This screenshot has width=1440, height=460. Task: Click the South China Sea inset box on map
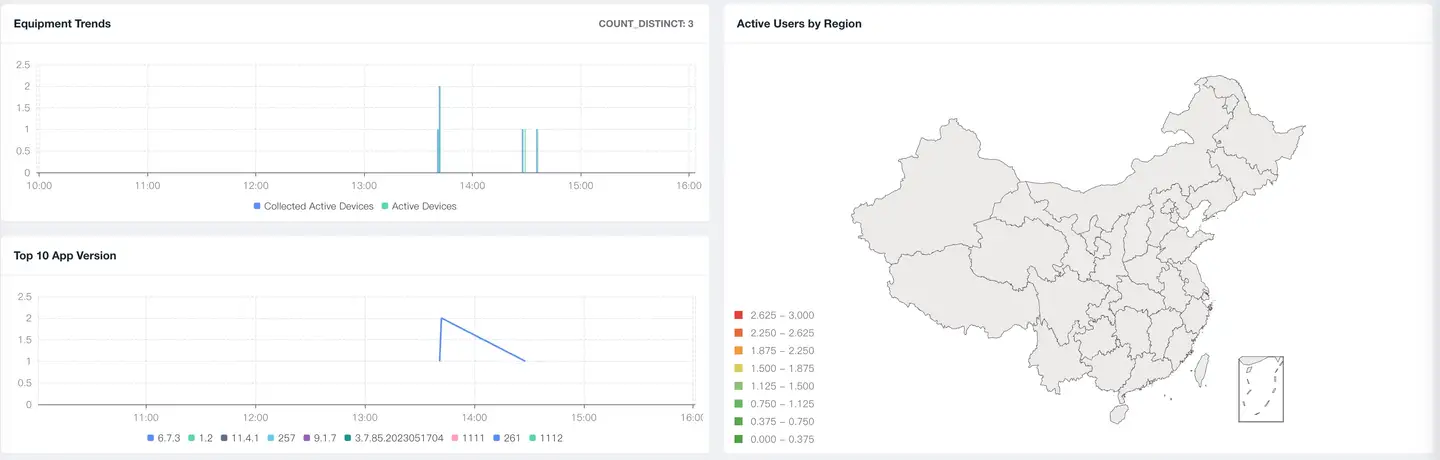point(1260,388)
